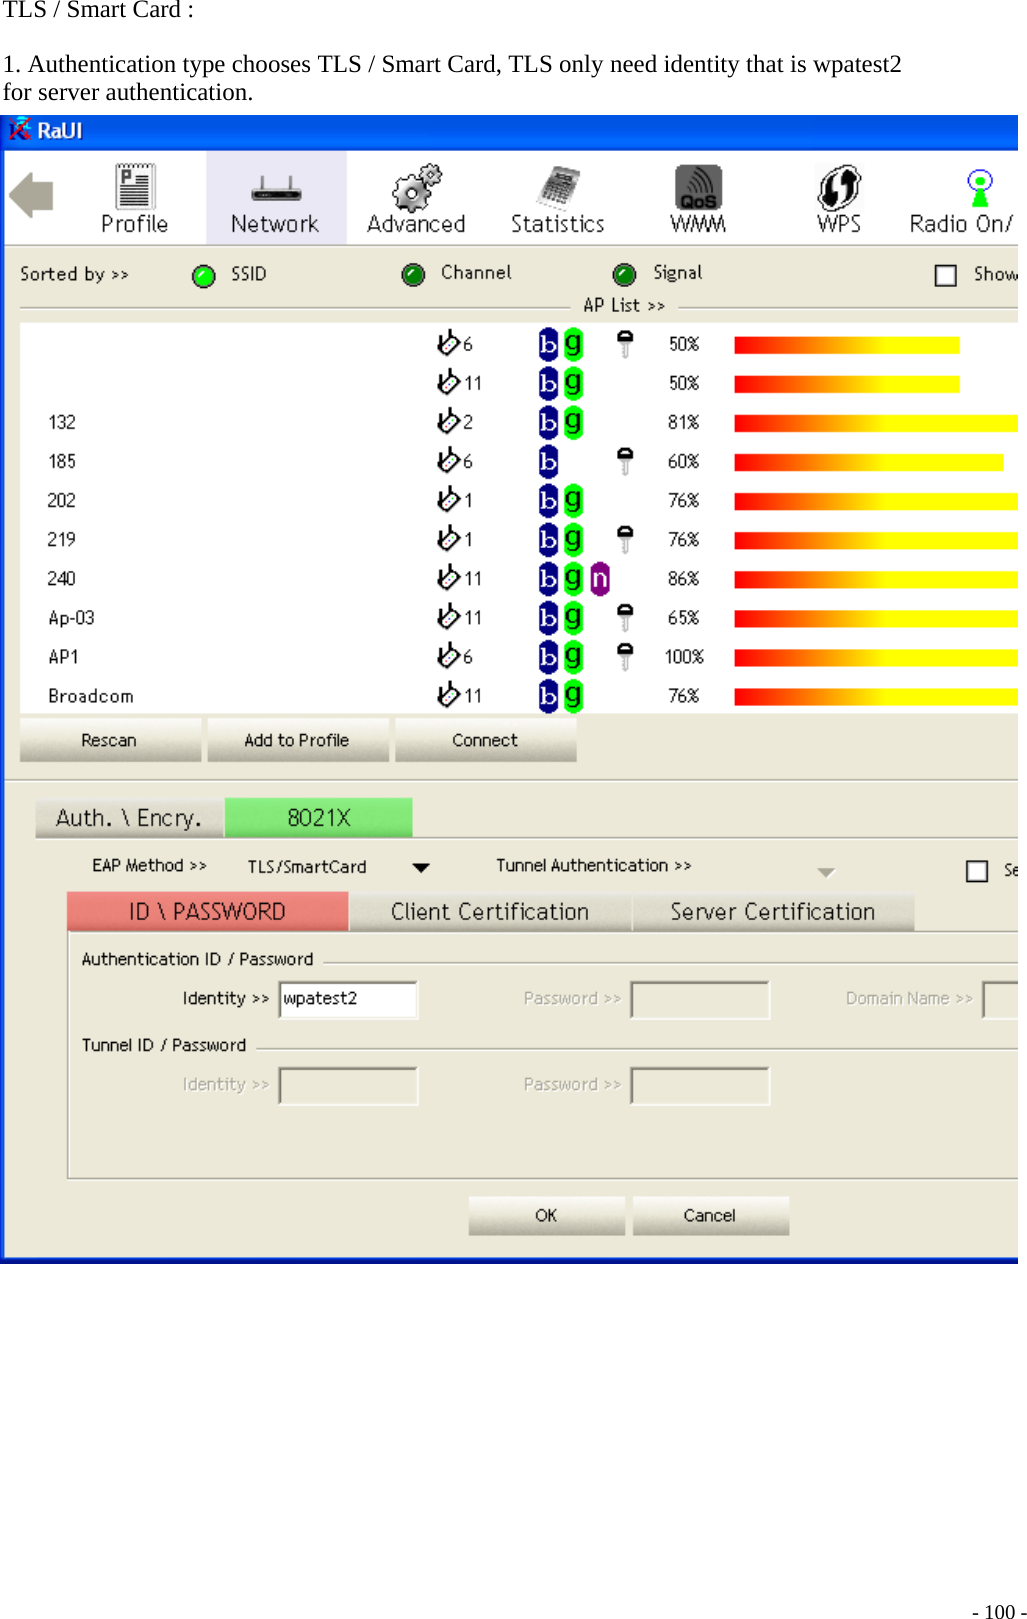Select the Client Certification tab
1027x1619 pixels.
click(490, 912)
